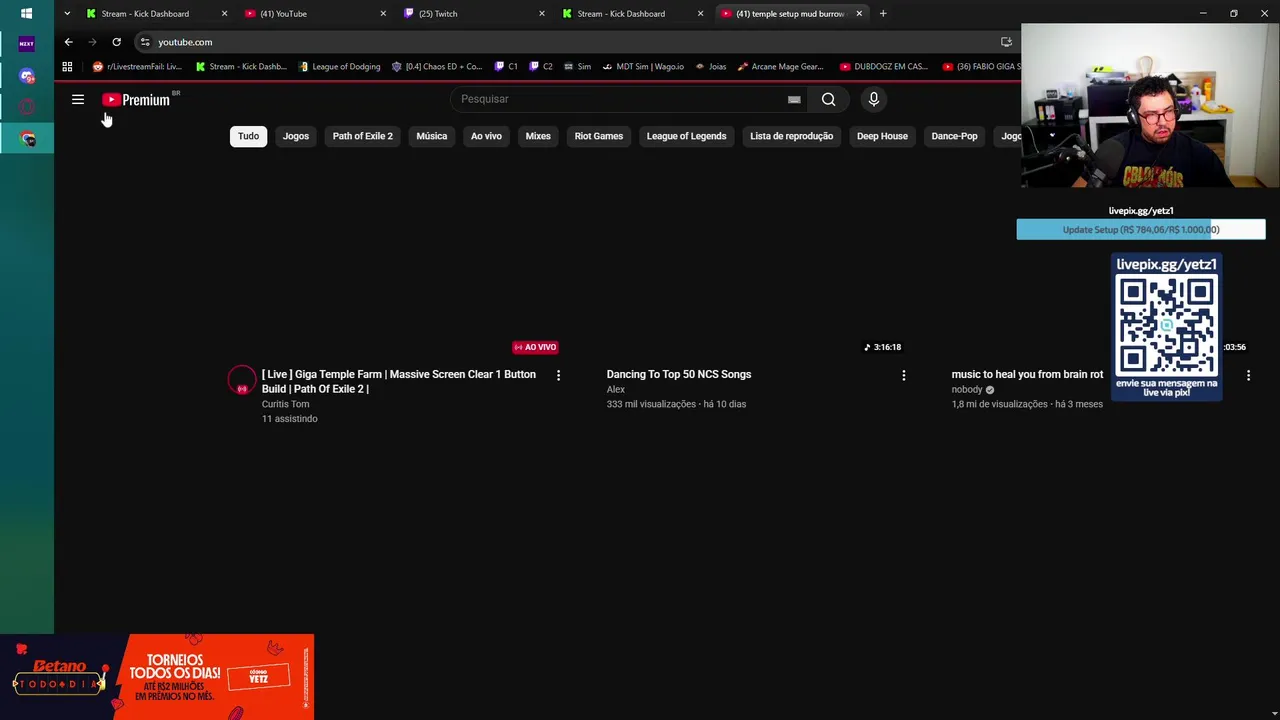Start voice search with the microphone
This screenshot has height=720, width=1280.
pos(873,99)
